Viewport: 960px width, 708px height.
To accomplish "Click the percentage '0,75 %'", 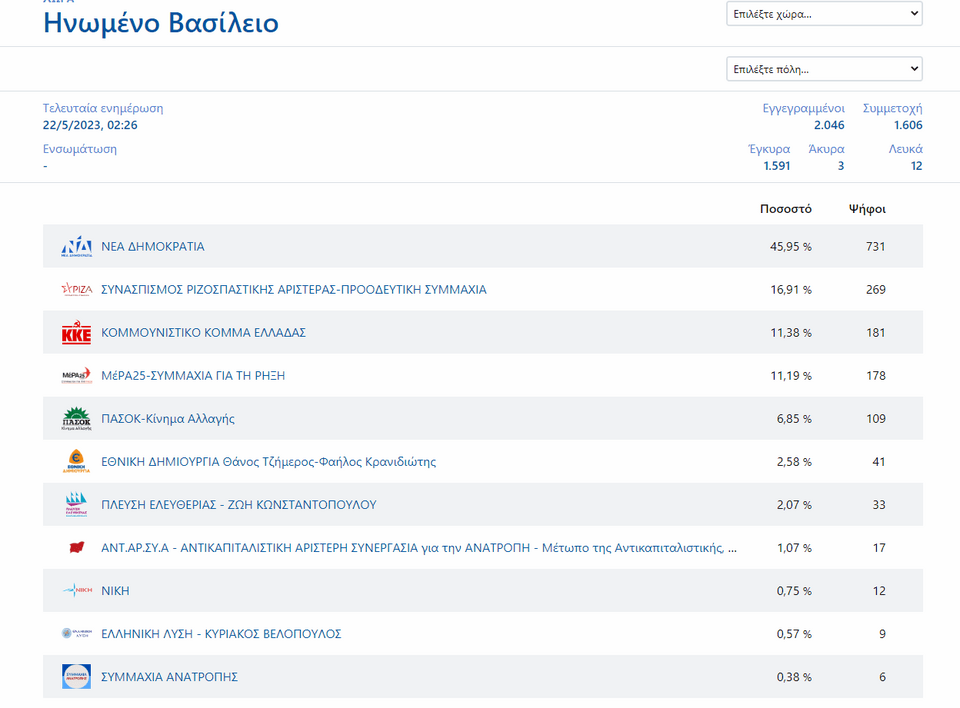I will (x=794, y=591).
